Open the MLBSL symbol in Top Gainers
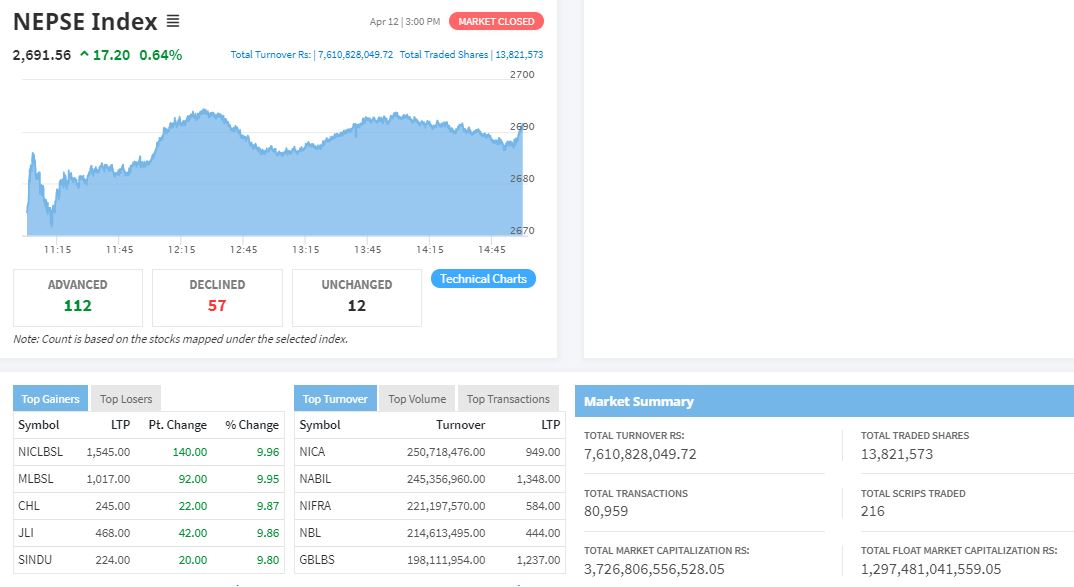The height and width of the screenshot is (587, 1074). [36, 479]
